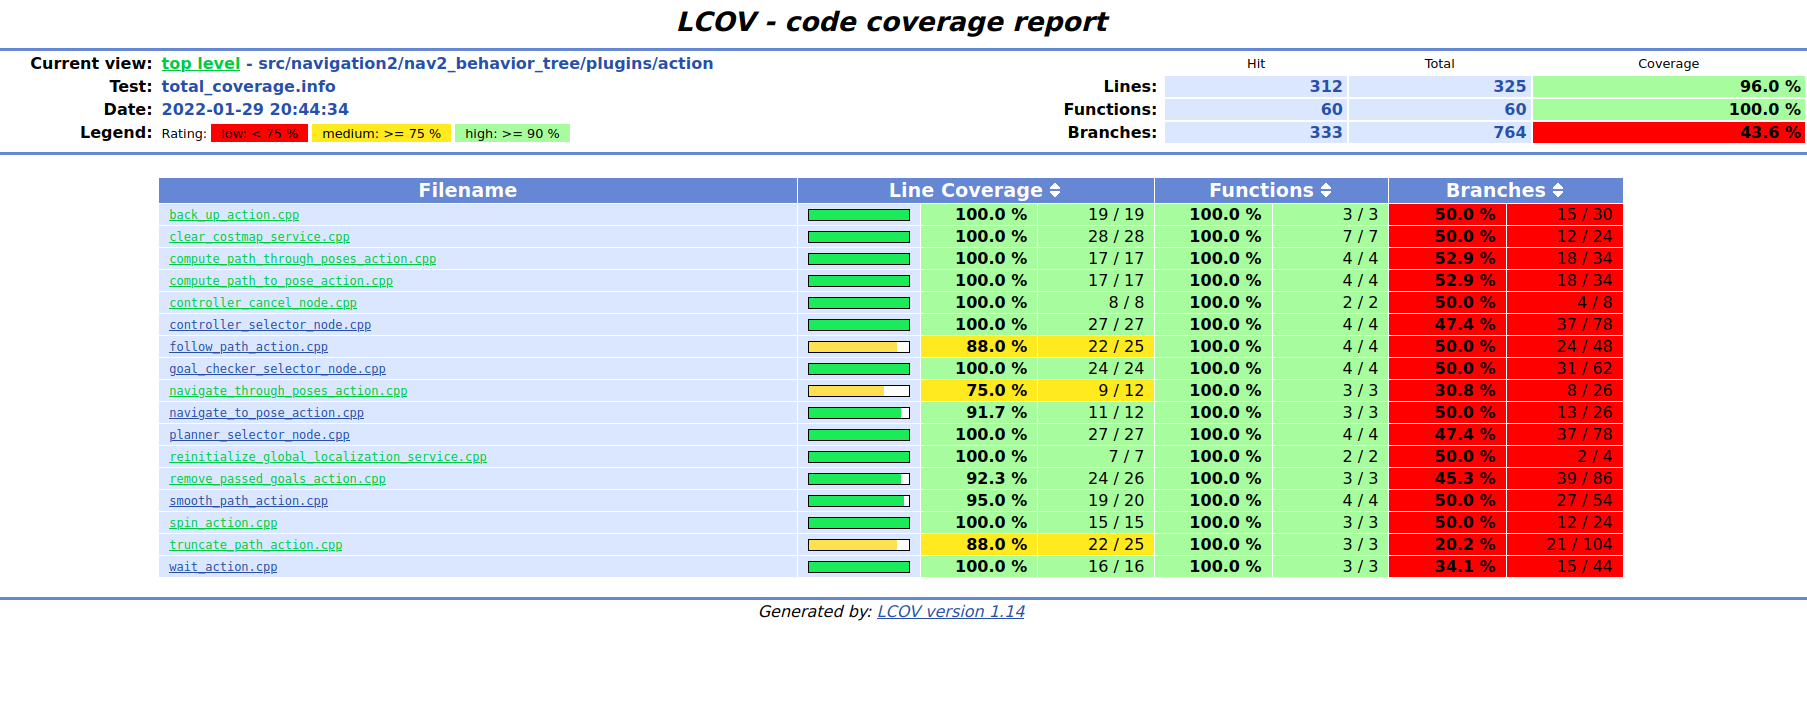Open wait_action.cpp link
The height and width of the screenshot is (725, 1807).
click(223, 567)
